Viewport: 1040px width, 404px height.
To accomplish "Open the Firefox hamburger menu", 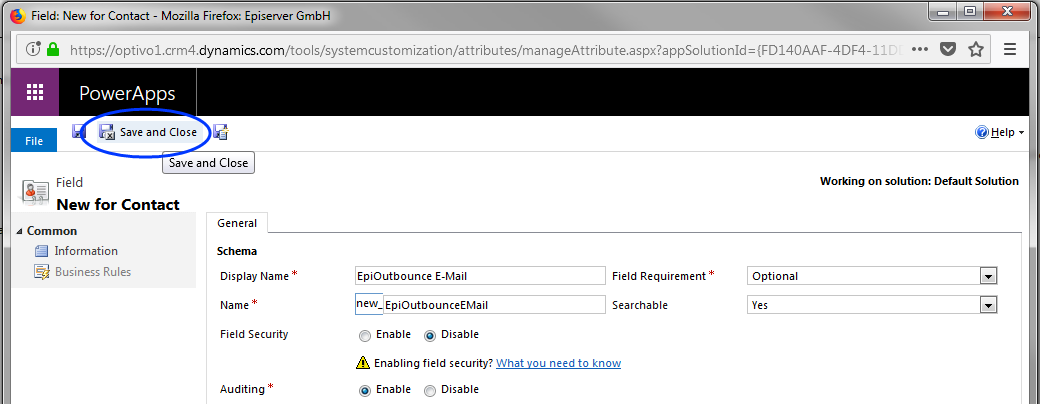I will pyautogui.click(x=1010, y=49).
